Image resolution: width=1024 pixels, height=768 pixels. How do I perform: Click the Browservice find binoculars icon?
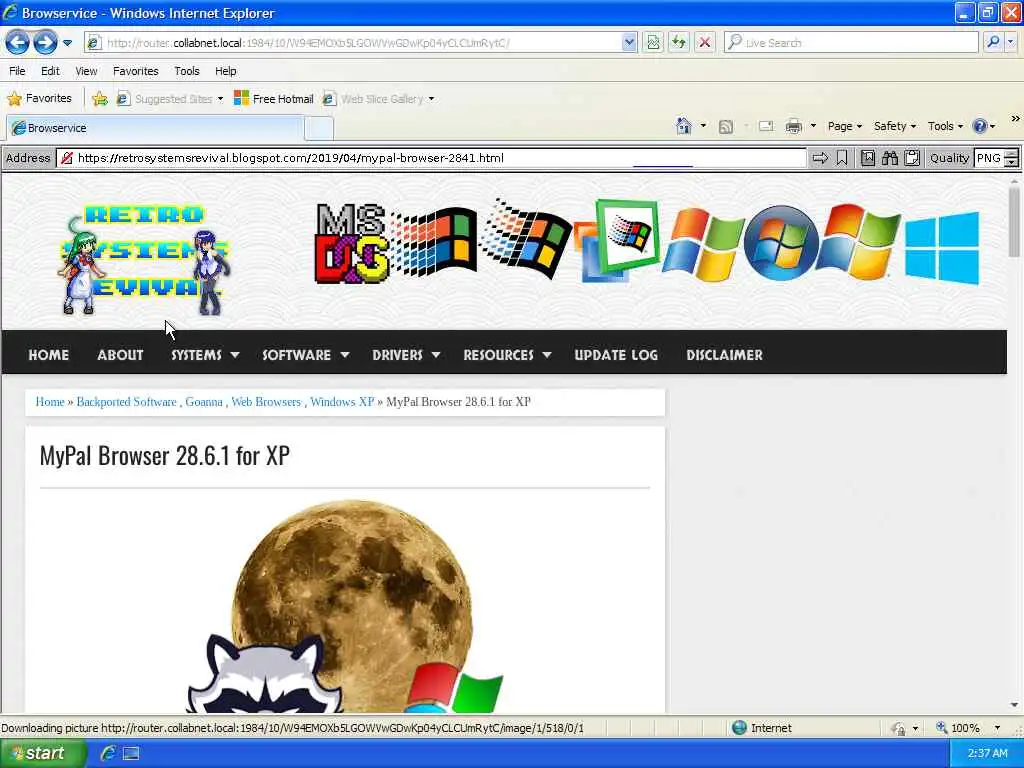click(889, 158)
